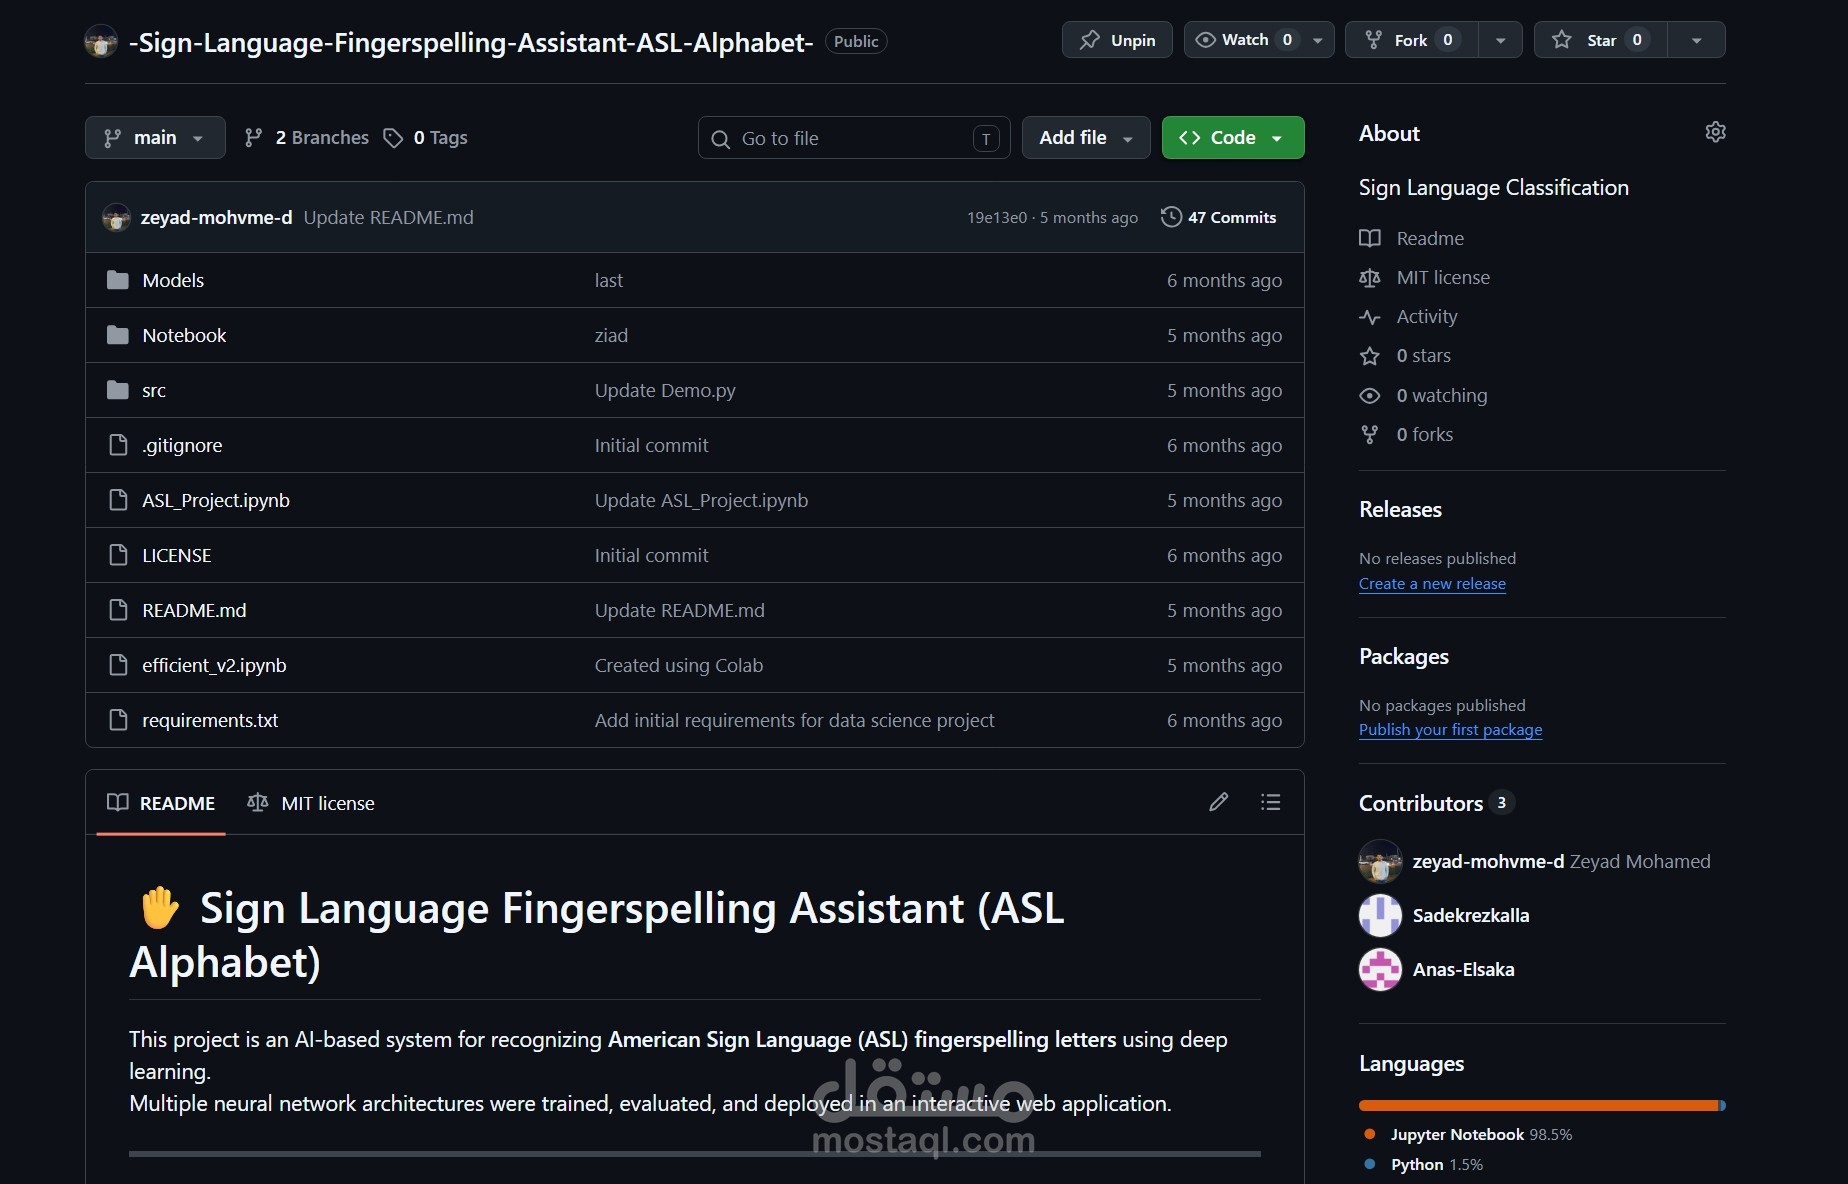
Task: Open the 'Created using Colab' commit message
Action: pyautogui.click(x=679, y=665)
